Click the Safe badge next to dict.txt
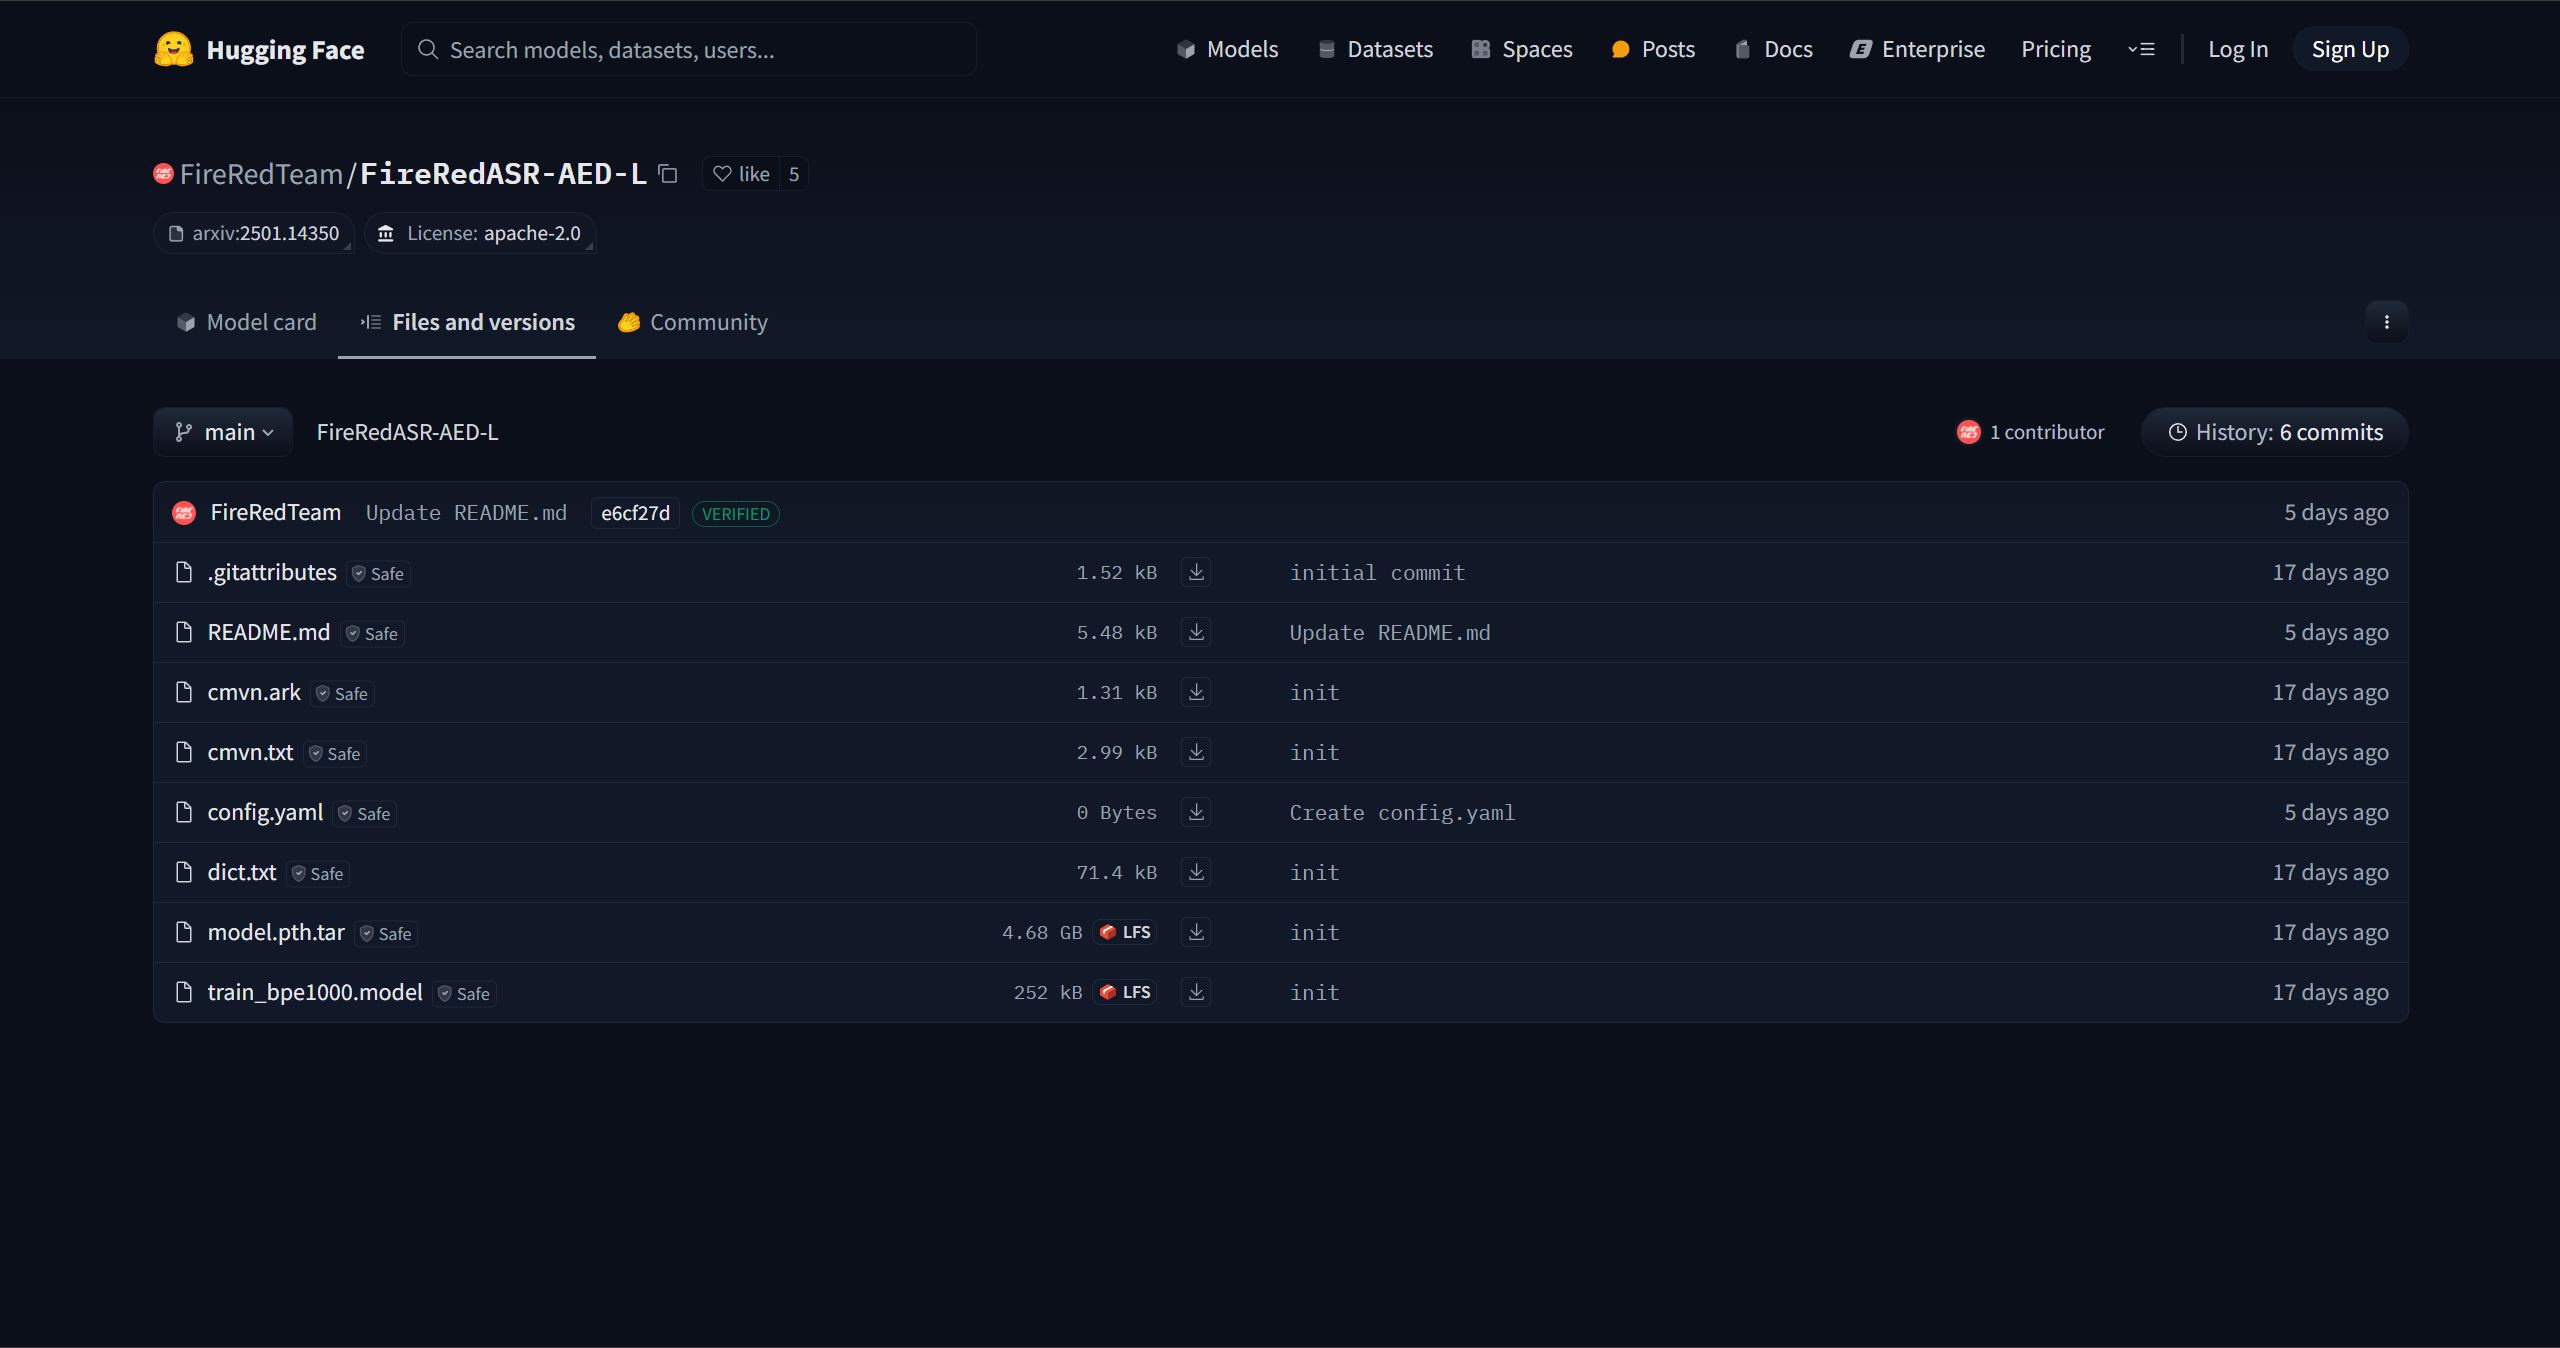Viewport: 2560px width, 1348px height. (x=318, y=874)
